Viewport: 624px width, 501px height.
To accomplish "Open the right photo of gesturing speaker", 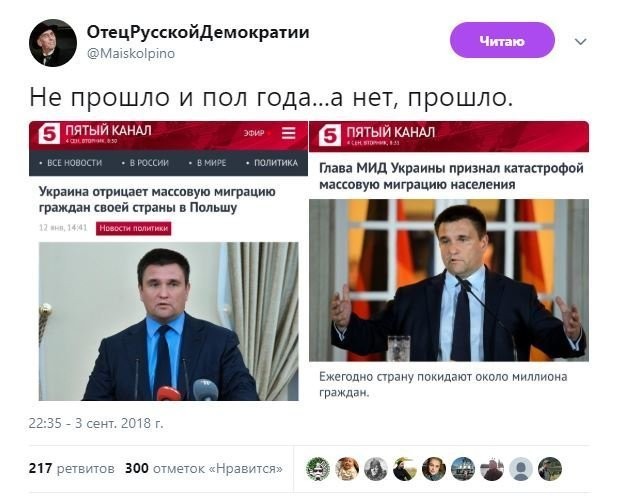I will click(449, 280).
